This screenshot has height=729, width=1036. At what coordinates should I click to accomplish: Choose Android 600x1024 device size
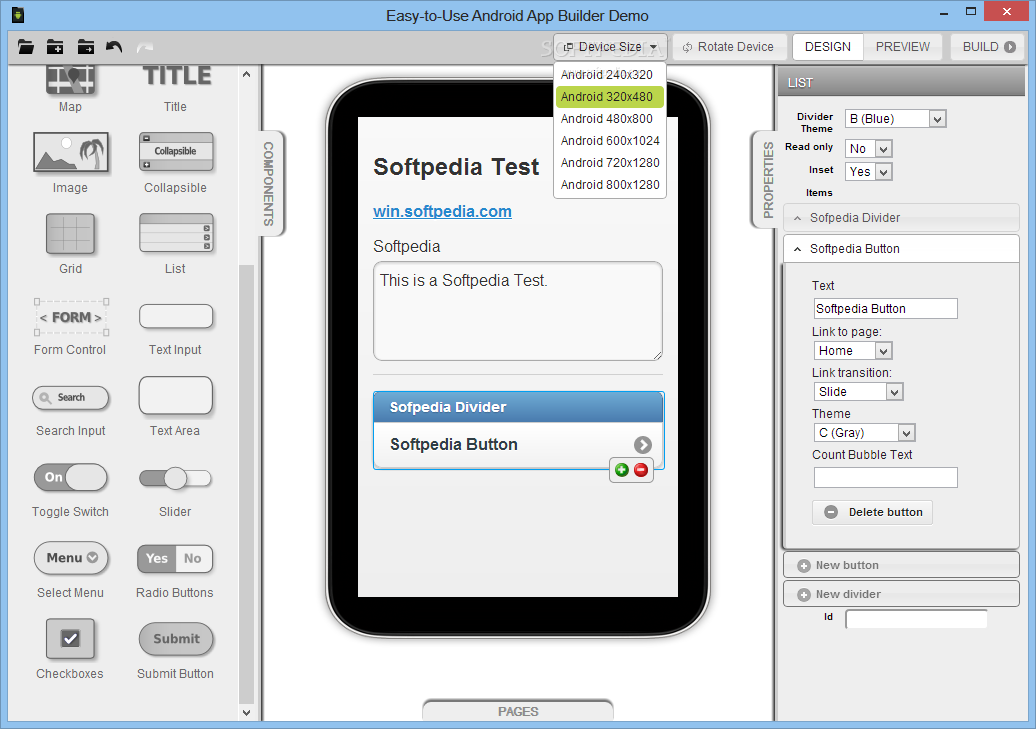click(610, 141)
